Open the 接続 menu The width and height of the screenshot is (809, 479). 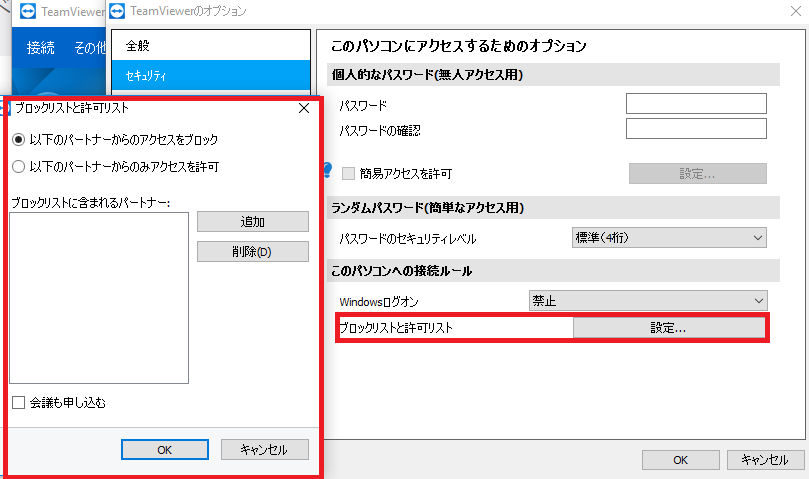pyautogui.click(x=42, y=48)
